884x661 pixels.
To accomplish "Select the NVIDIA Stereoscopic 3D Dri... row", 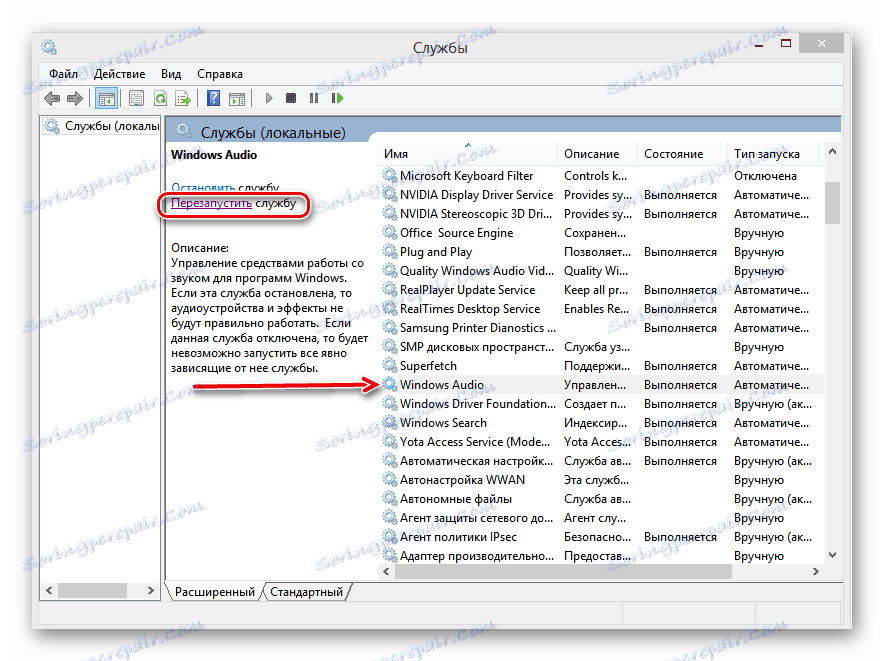I will [x=600, y=214].
